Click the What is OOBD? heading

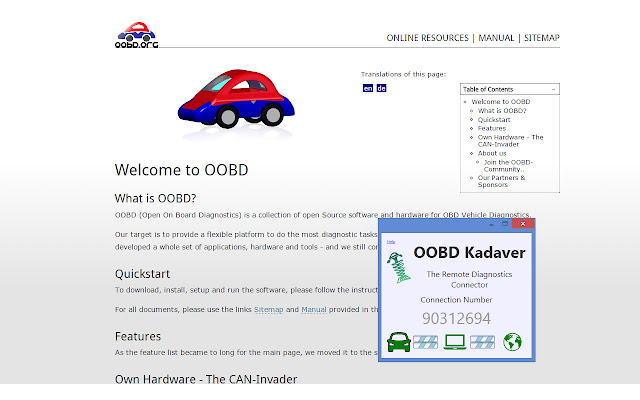tap(156, 198)
